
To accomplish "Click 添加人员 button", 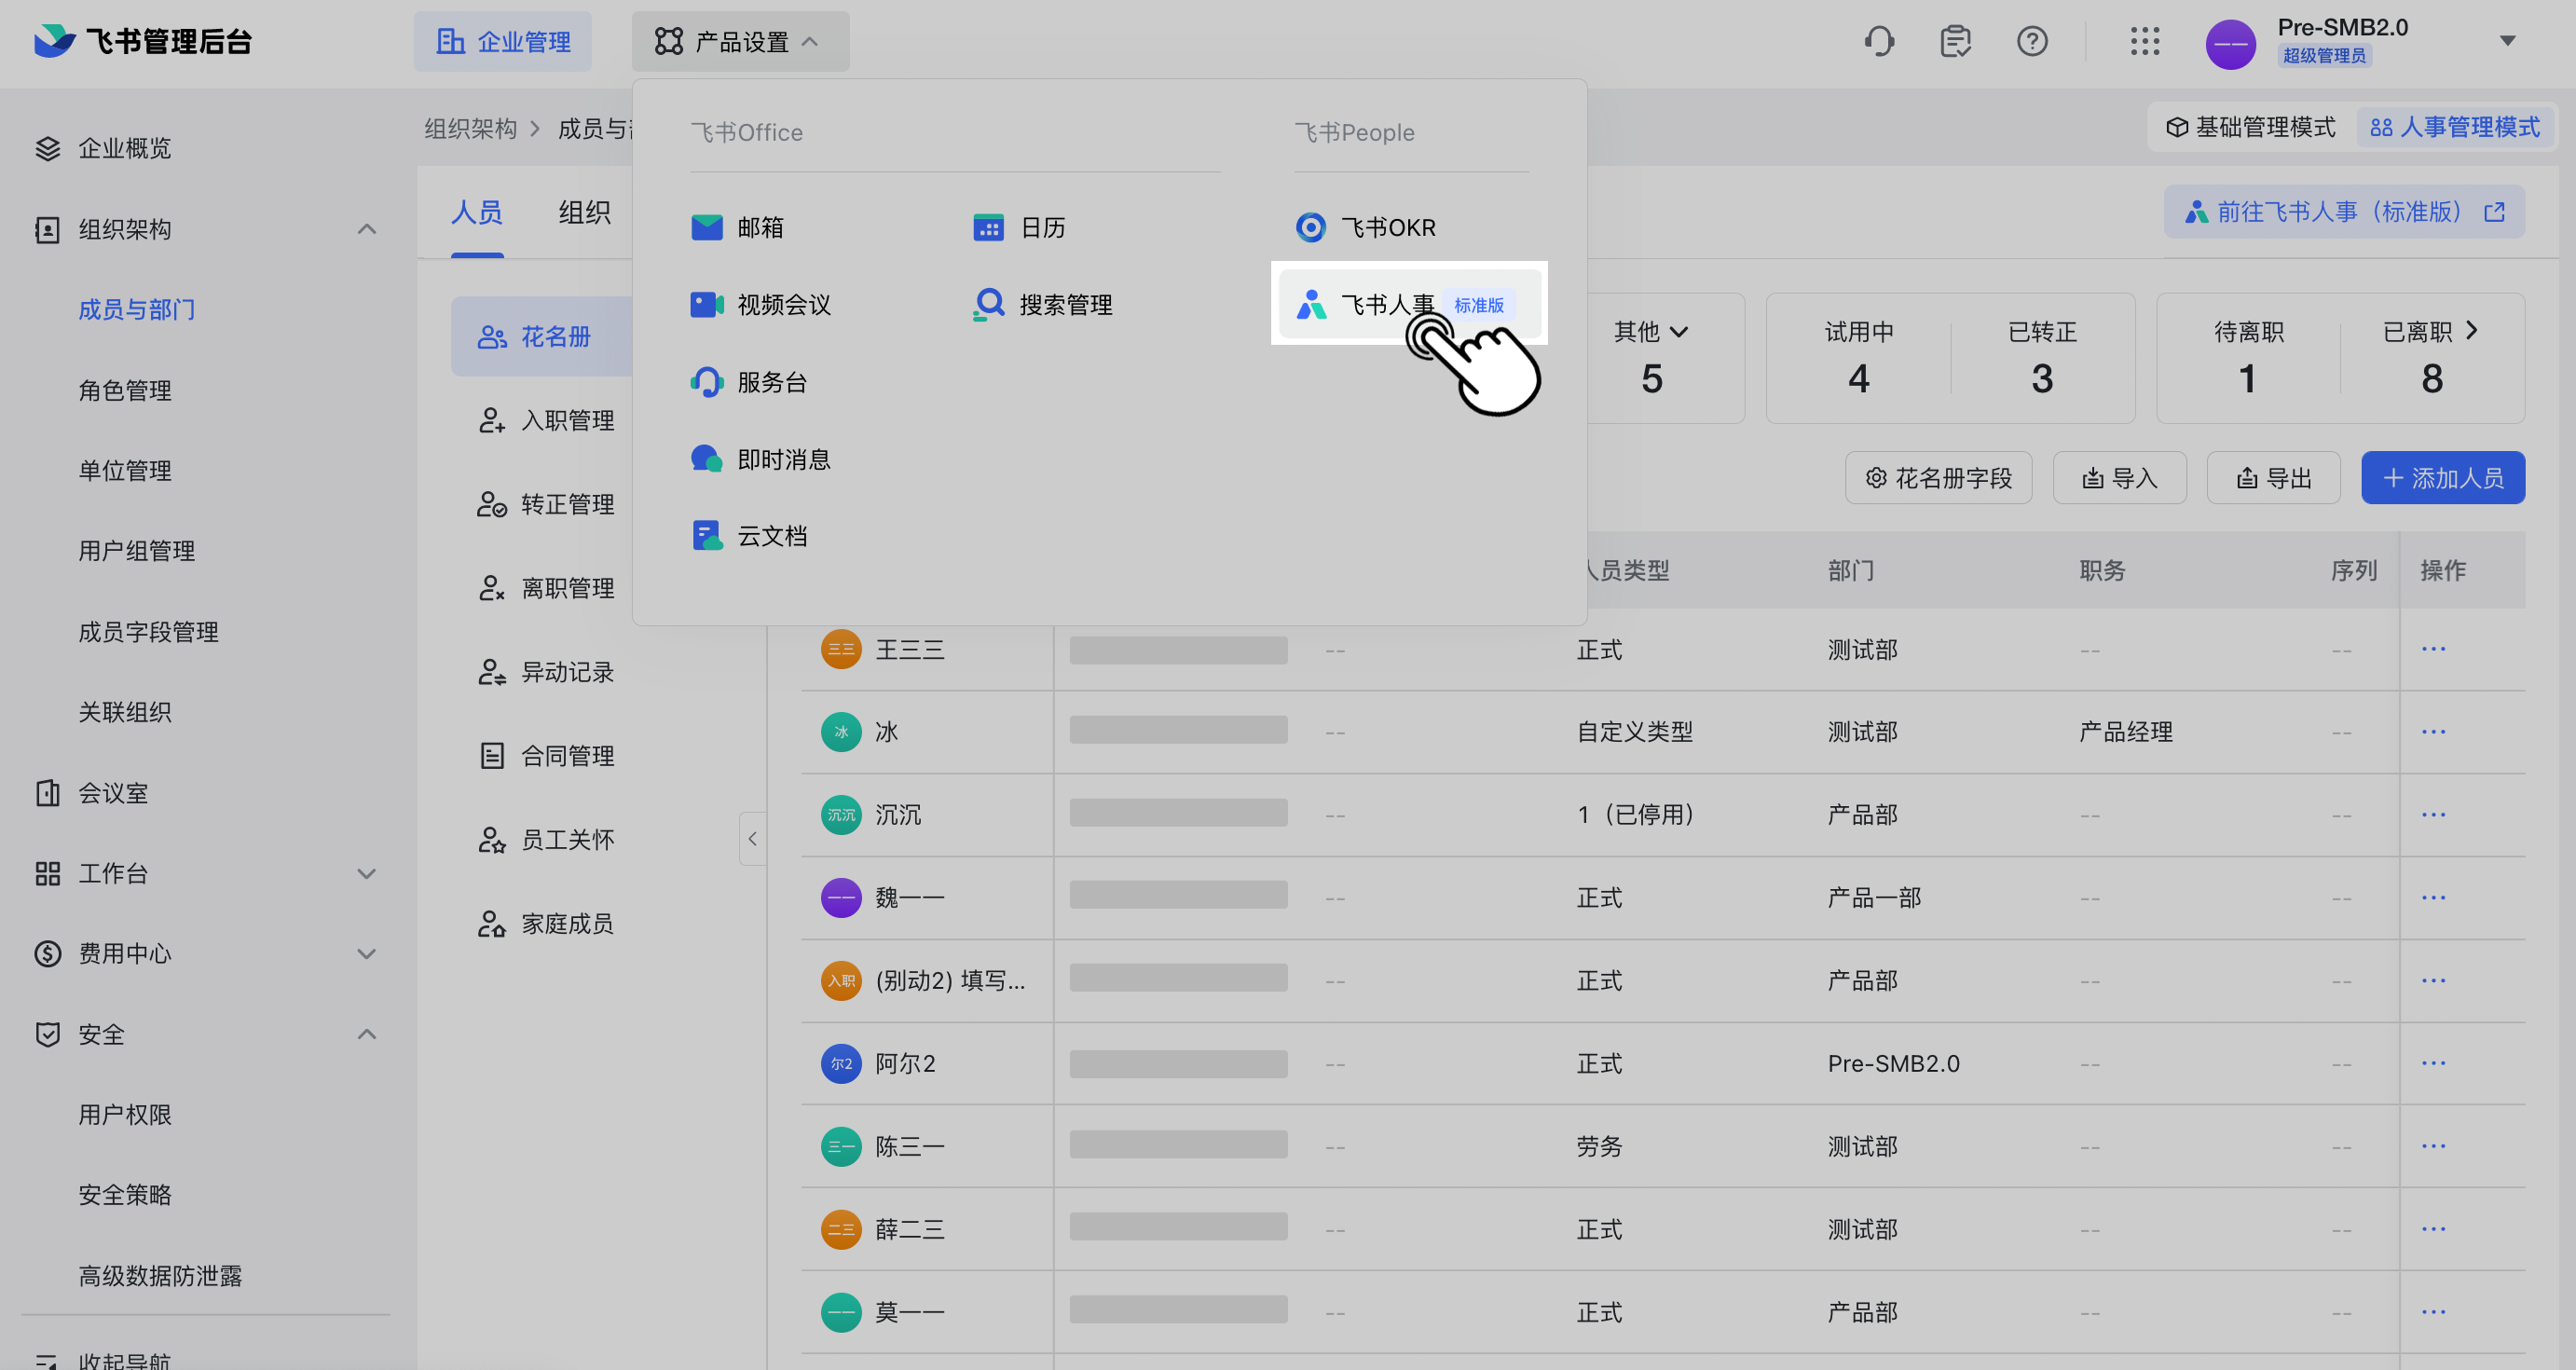I will click(x=2443, y=478).
